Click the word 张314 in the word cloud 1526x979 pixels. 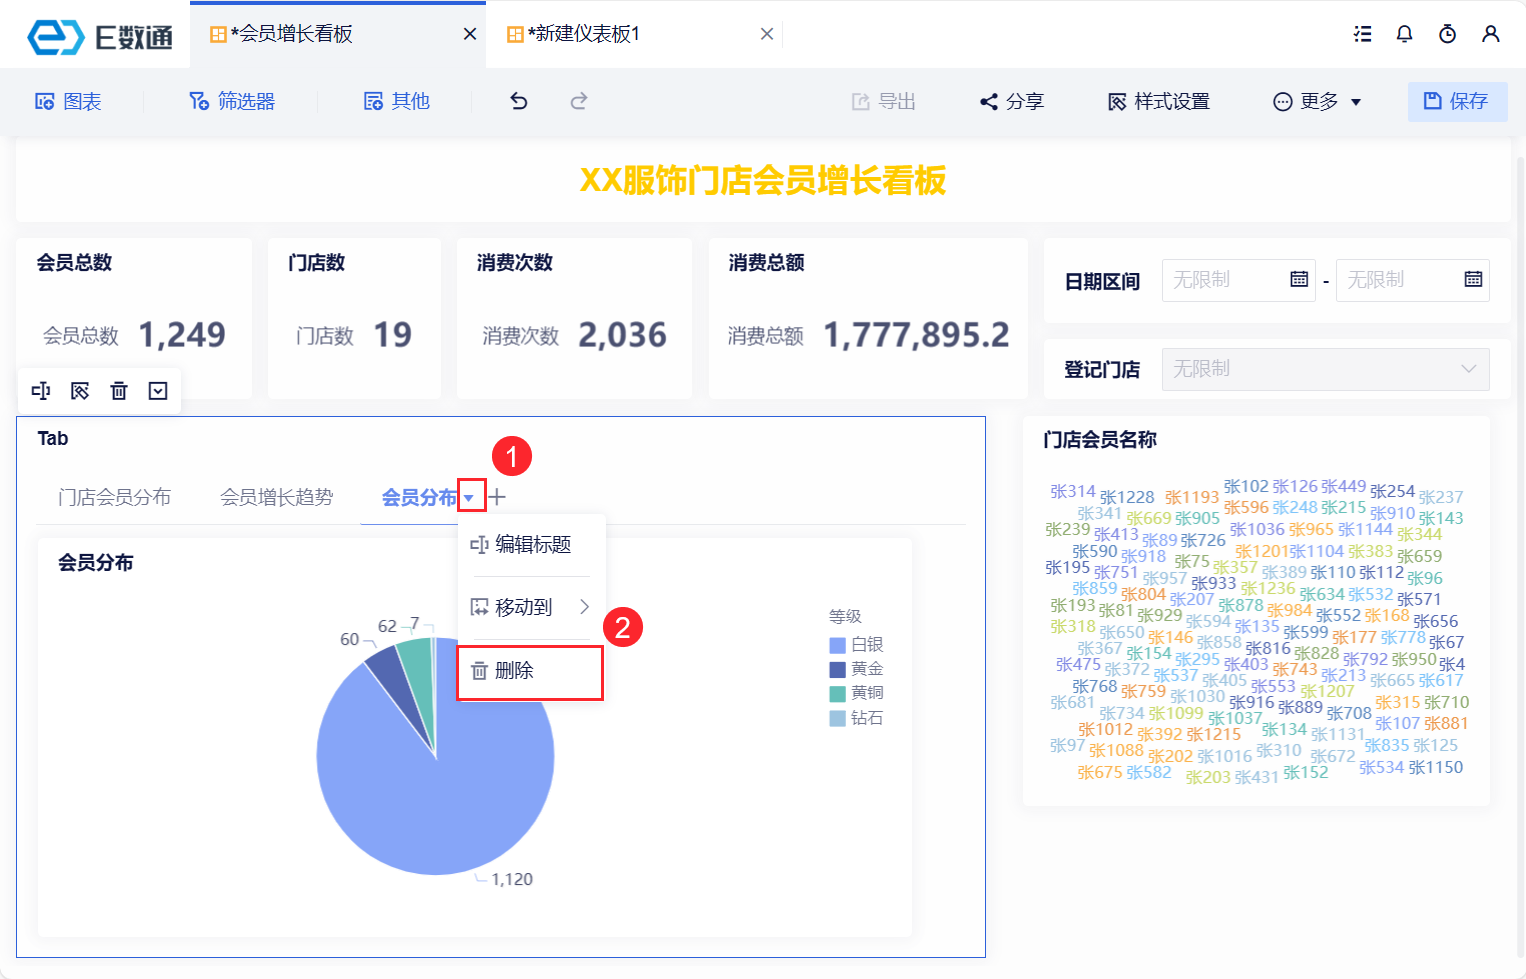tap(1073, 491)
